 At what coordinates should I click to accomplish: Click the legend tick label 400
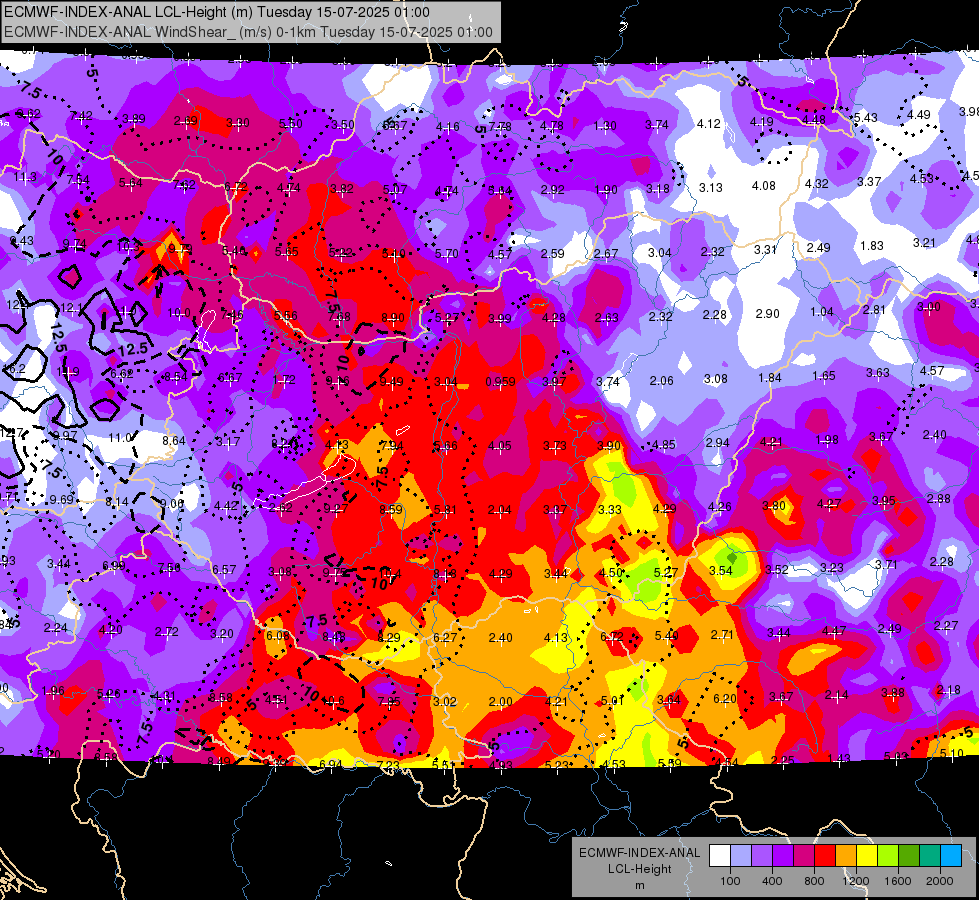[772, 881]
